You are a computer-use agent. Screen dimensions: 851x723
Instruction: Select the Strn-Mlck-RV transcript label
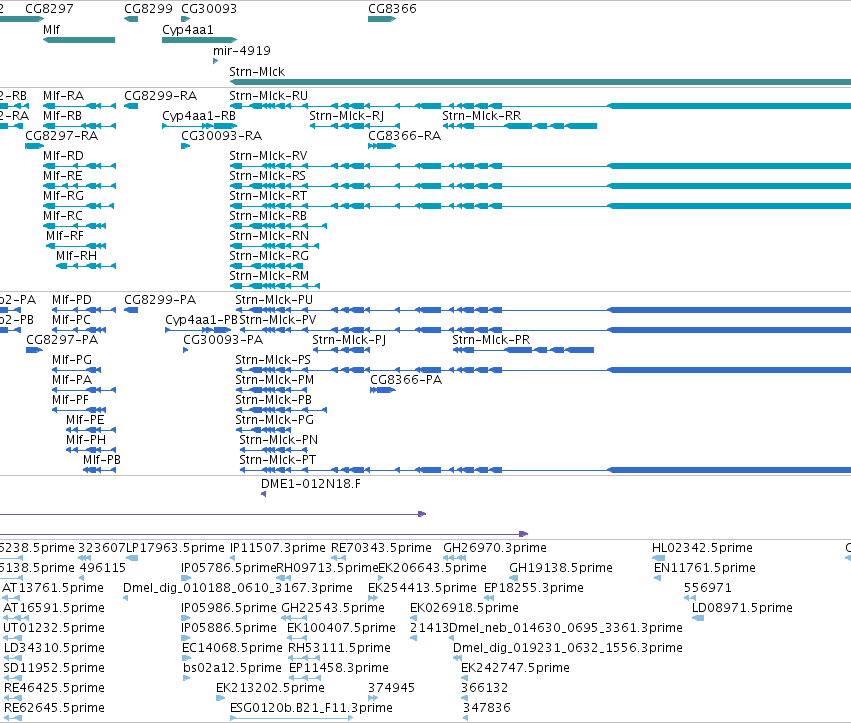(x=268, y=156)
